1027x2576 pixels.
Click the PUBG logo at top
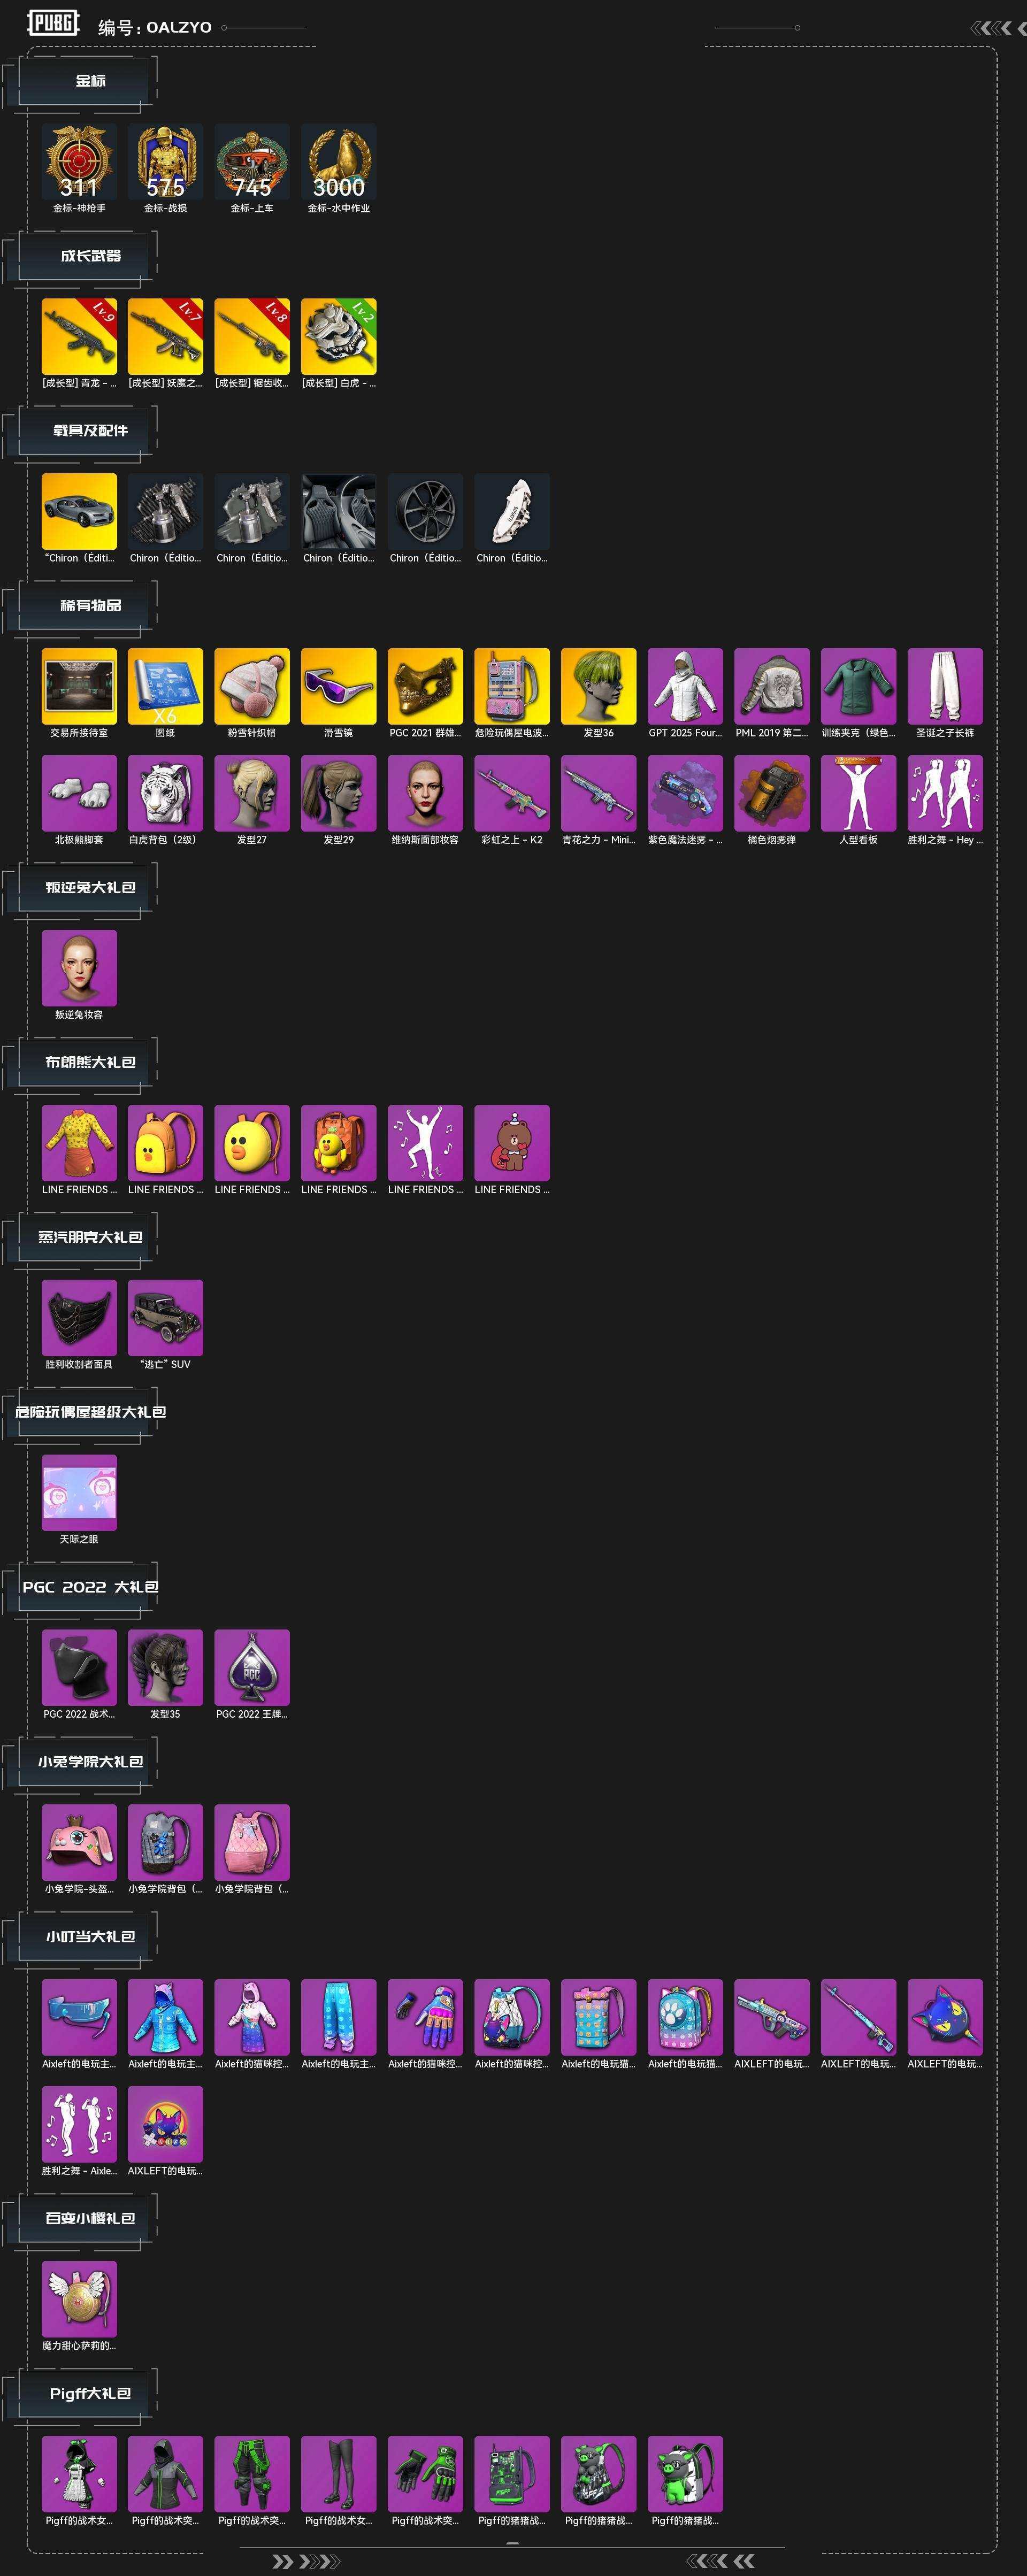53,23
